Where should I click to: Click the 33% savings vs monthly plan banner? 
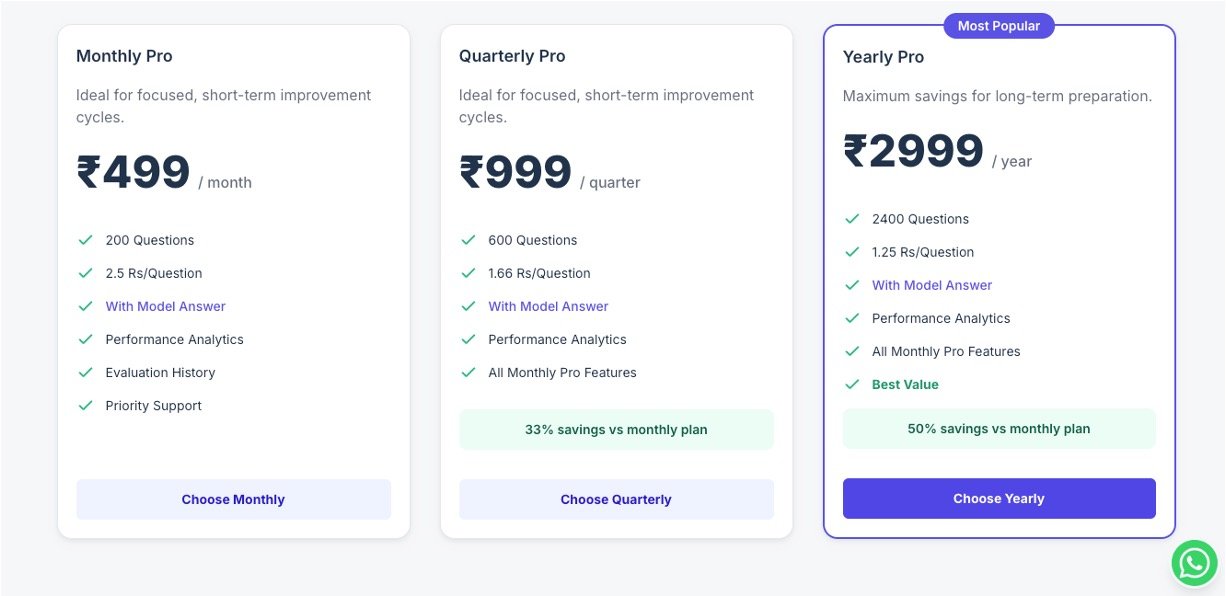point(616,430)
